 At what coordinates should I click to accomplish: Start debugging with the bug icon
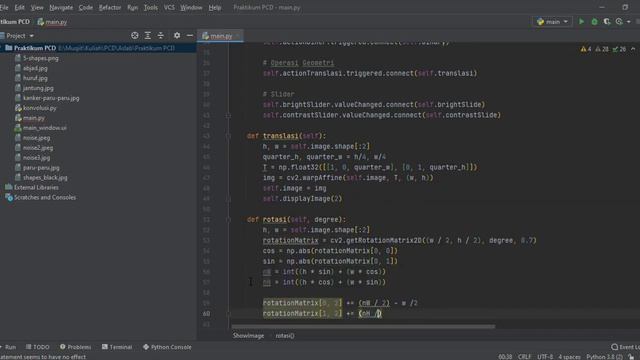pos(594,22)
